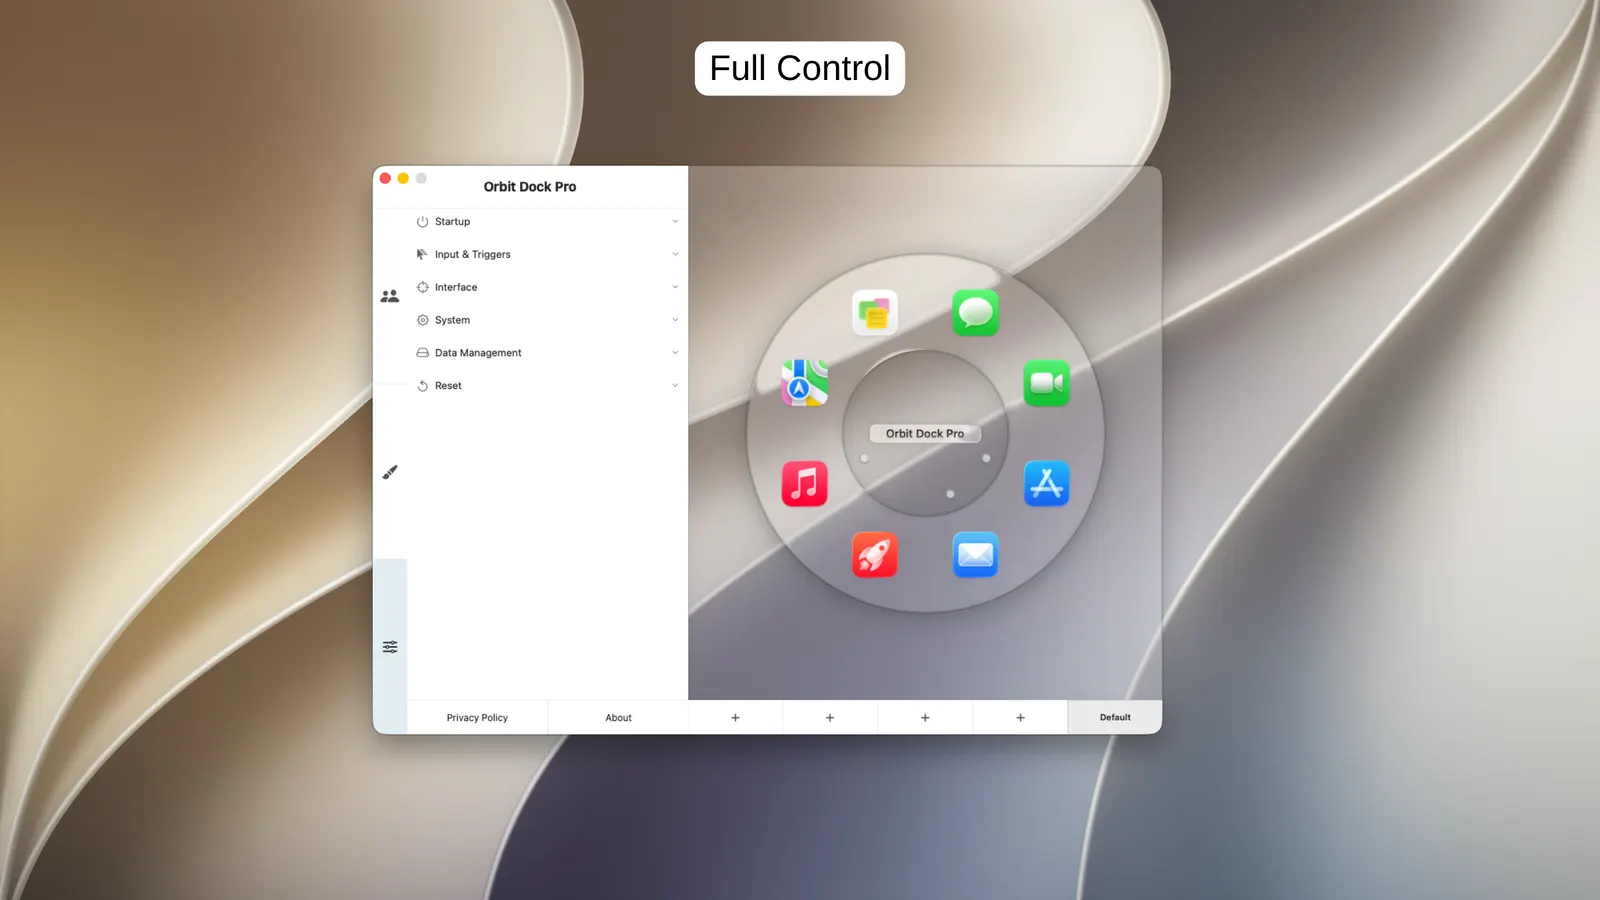This screenshot has width=1600, height=900.
Task: Expand the Input & Triggers section
Action: pyautogui.click(x=547, y=254)
